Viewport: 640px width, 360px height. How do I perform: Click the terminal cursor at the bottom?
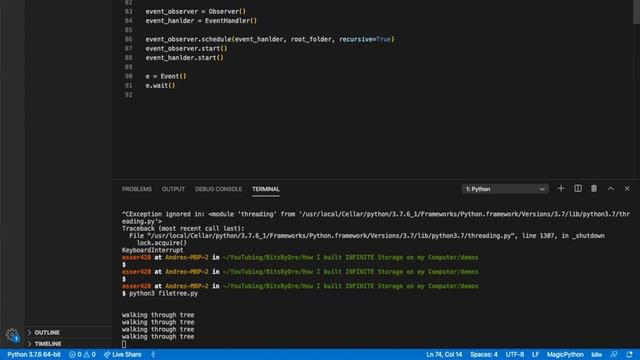point(124,344)
